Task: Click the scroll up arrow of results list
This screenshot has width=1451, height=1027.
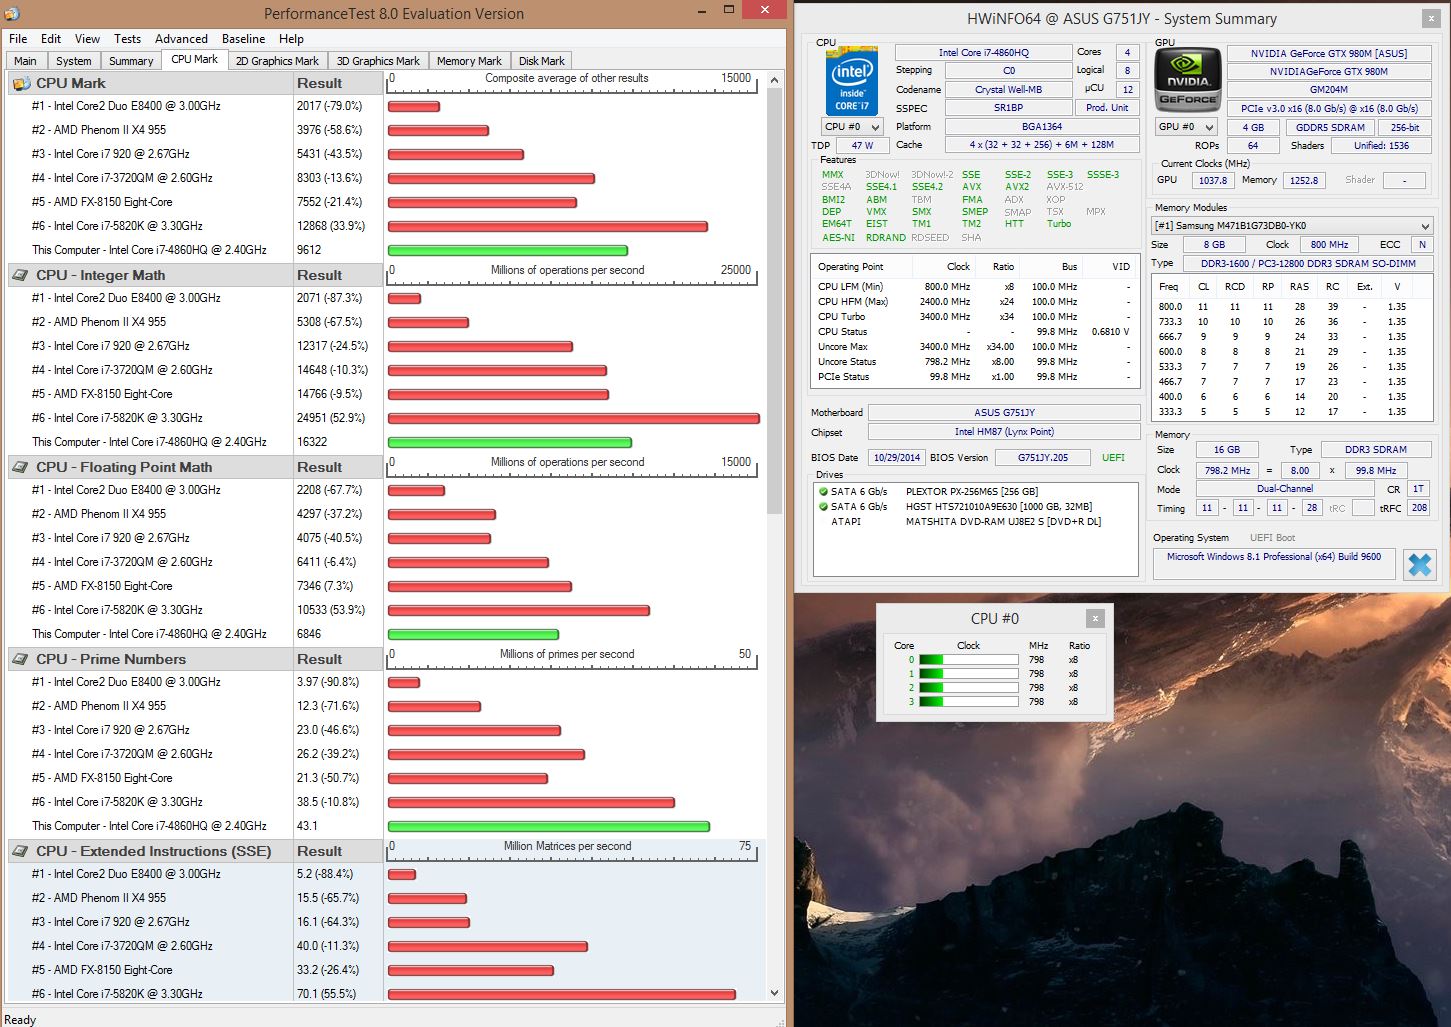Action: [x=774, y=80]
